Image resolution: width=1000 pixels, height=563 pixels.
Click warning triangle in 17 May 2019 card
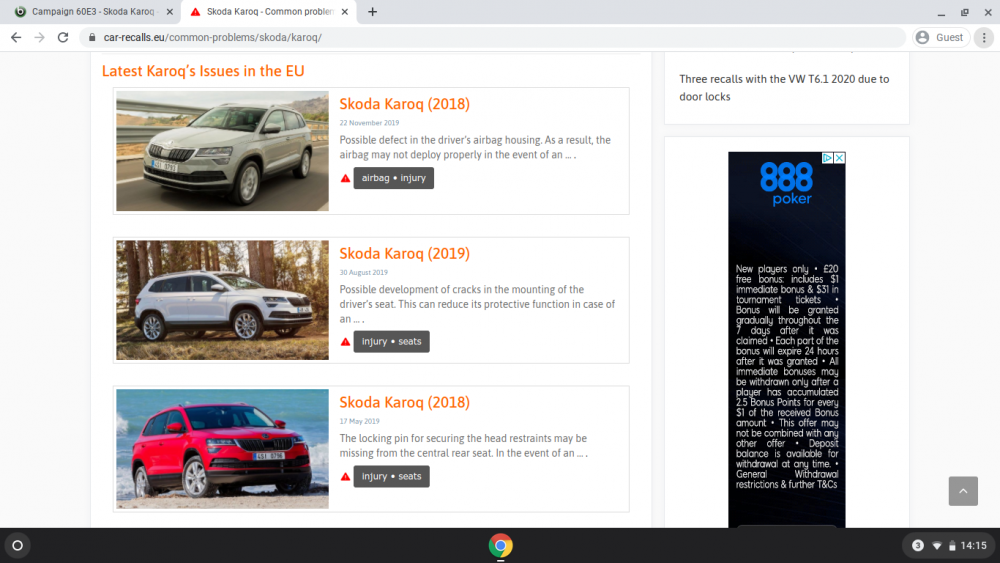tap(345, 477)
